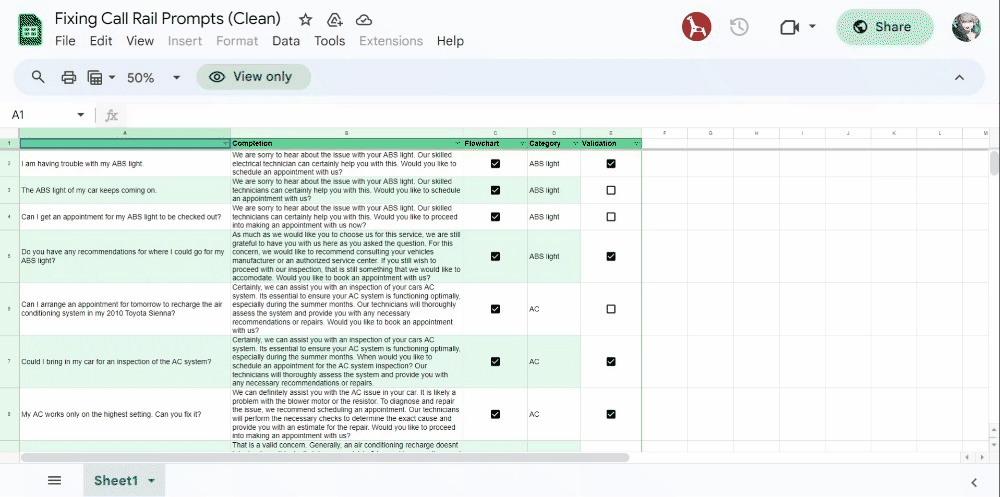The width and height of the screenshot is (1000, 497).
Task: Click the scroll left arrow
Action: (967, 457)
